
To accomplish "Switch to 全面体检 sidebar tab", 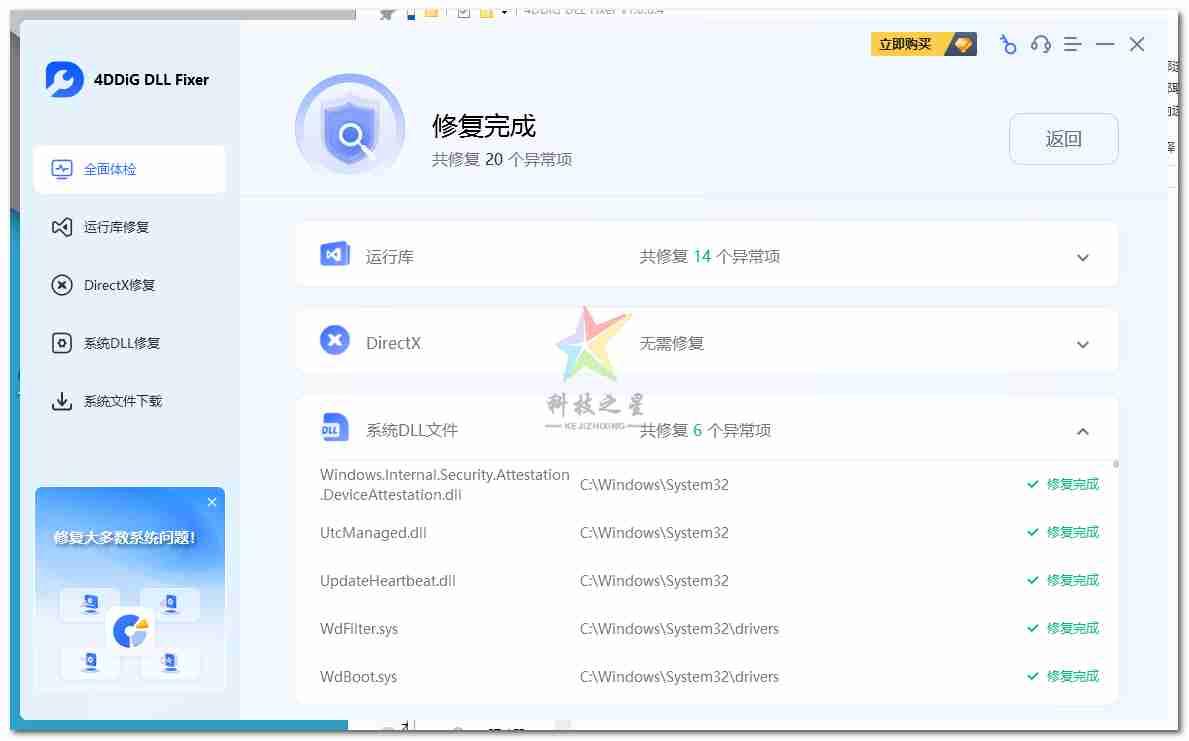I will click(x=129, y=169).
